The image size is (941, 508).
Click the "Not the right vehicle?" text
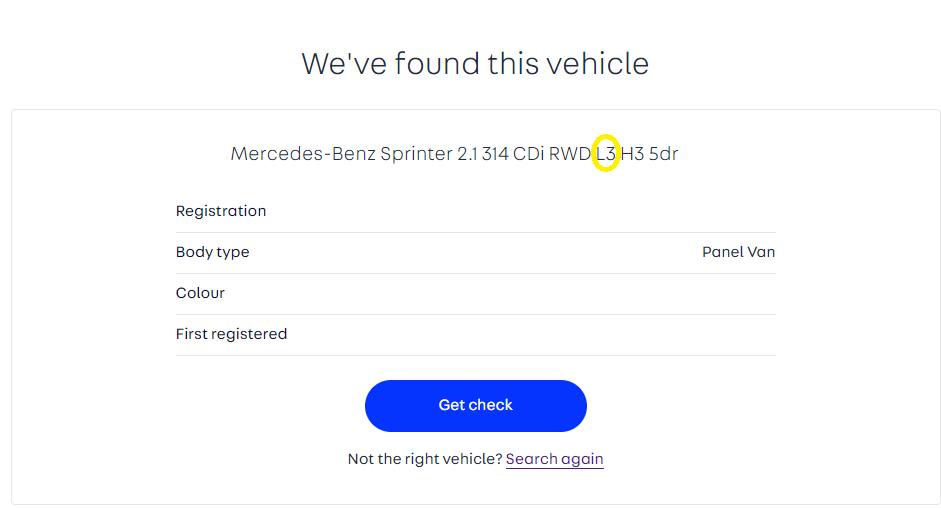click(x=424, y=459)
